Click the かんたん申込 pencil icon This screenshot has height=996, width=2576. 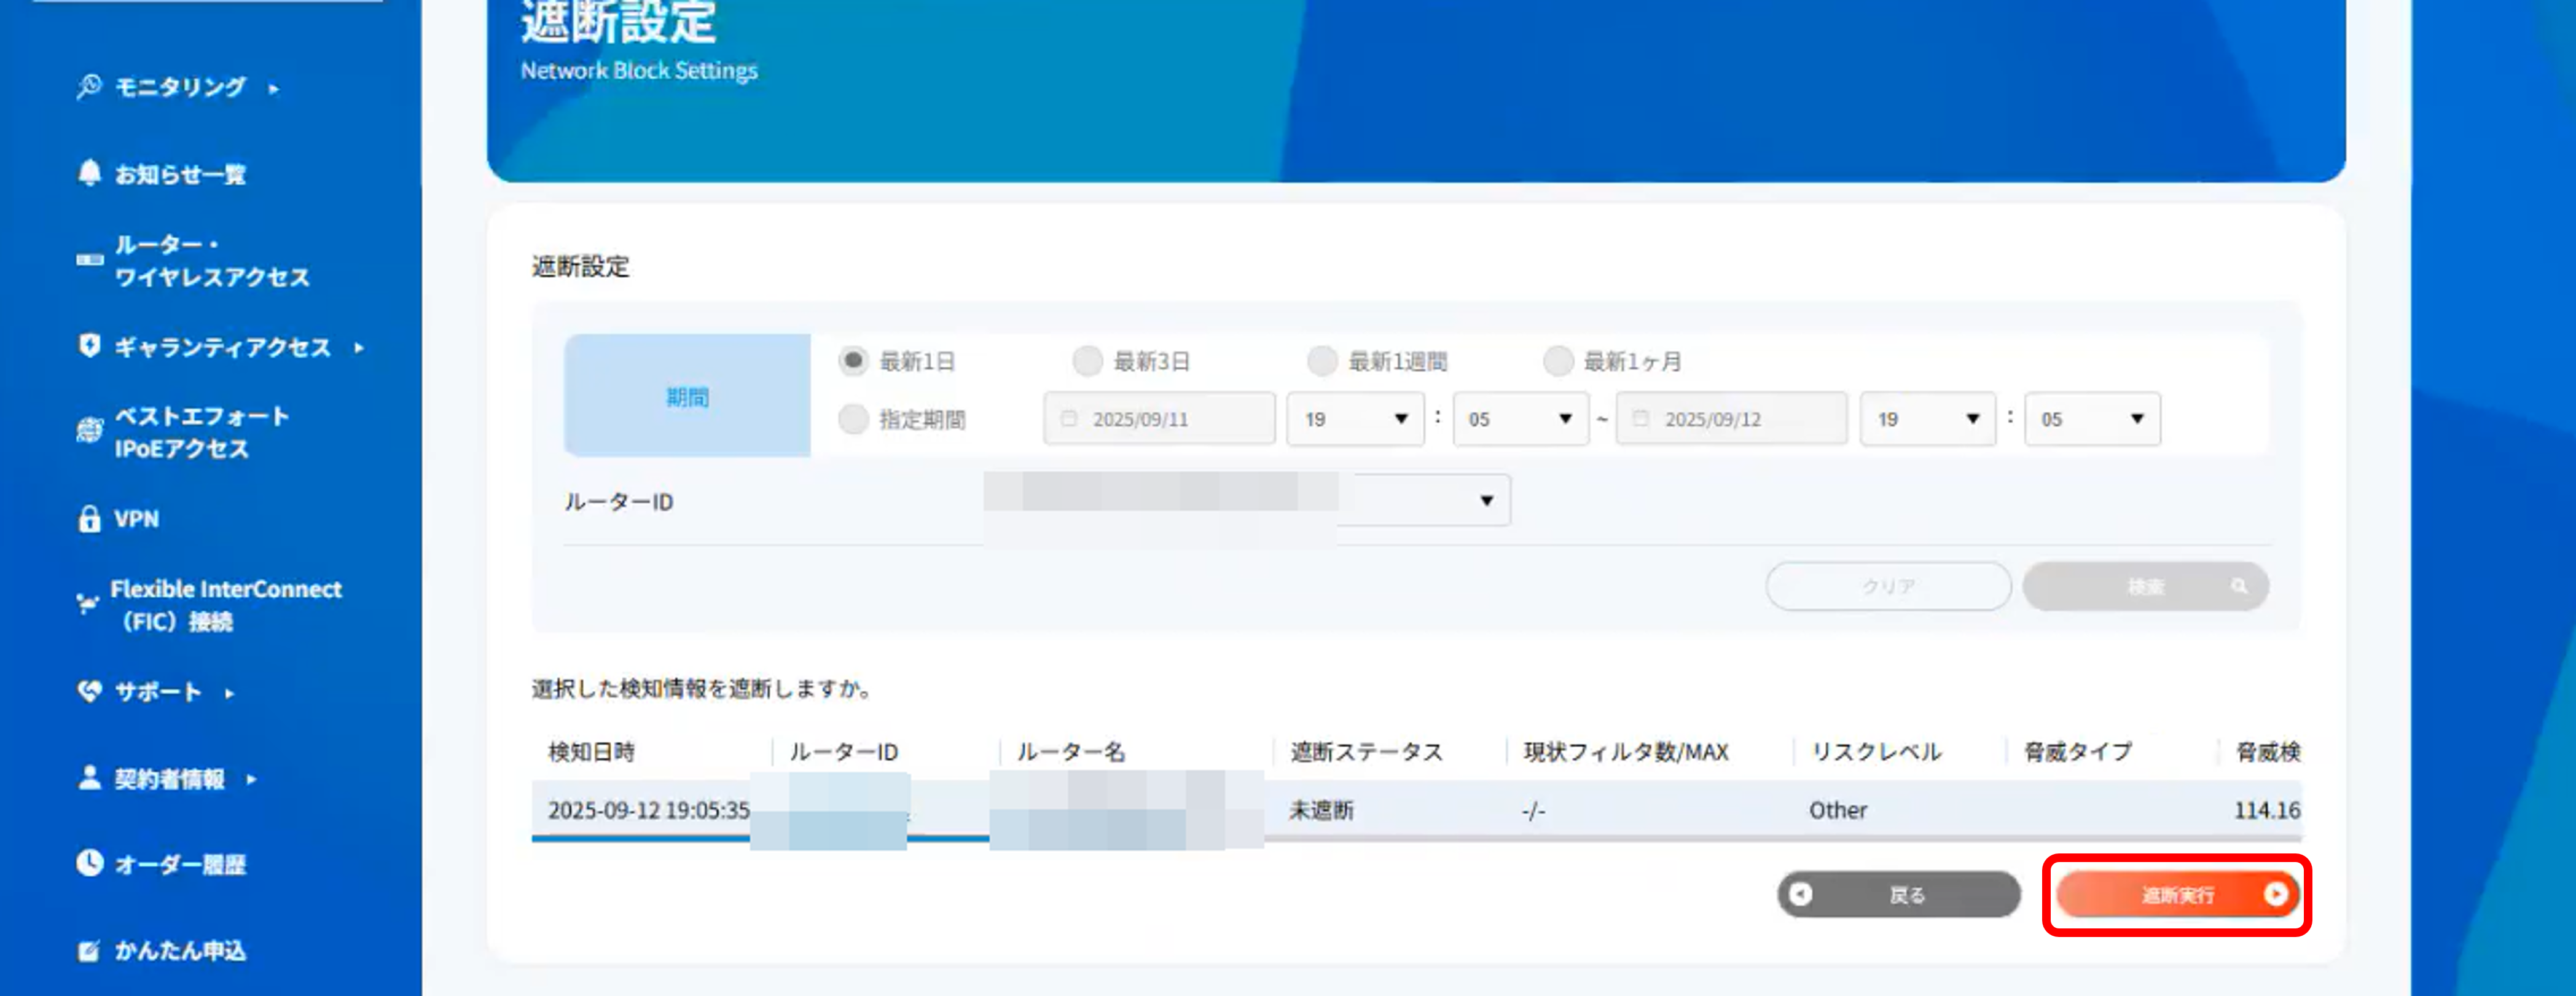coord(89,950)
